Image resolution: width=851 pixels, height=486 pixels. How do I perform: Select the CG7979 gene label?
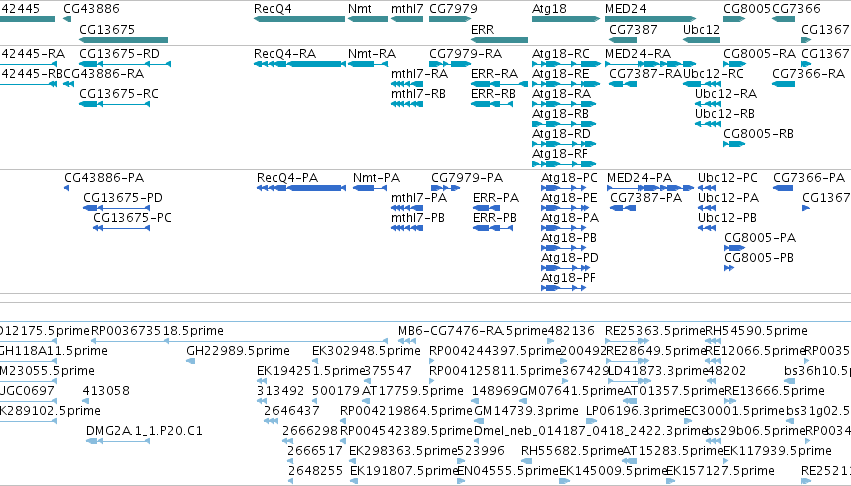[x=453, y=9]
